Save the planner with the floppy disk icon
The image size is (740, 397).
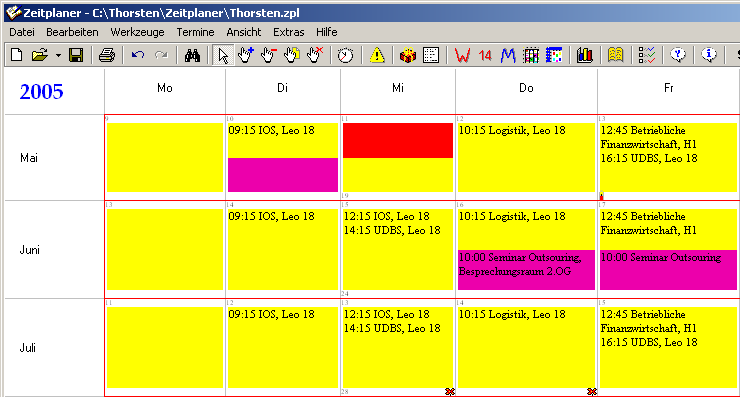point(76,55)
